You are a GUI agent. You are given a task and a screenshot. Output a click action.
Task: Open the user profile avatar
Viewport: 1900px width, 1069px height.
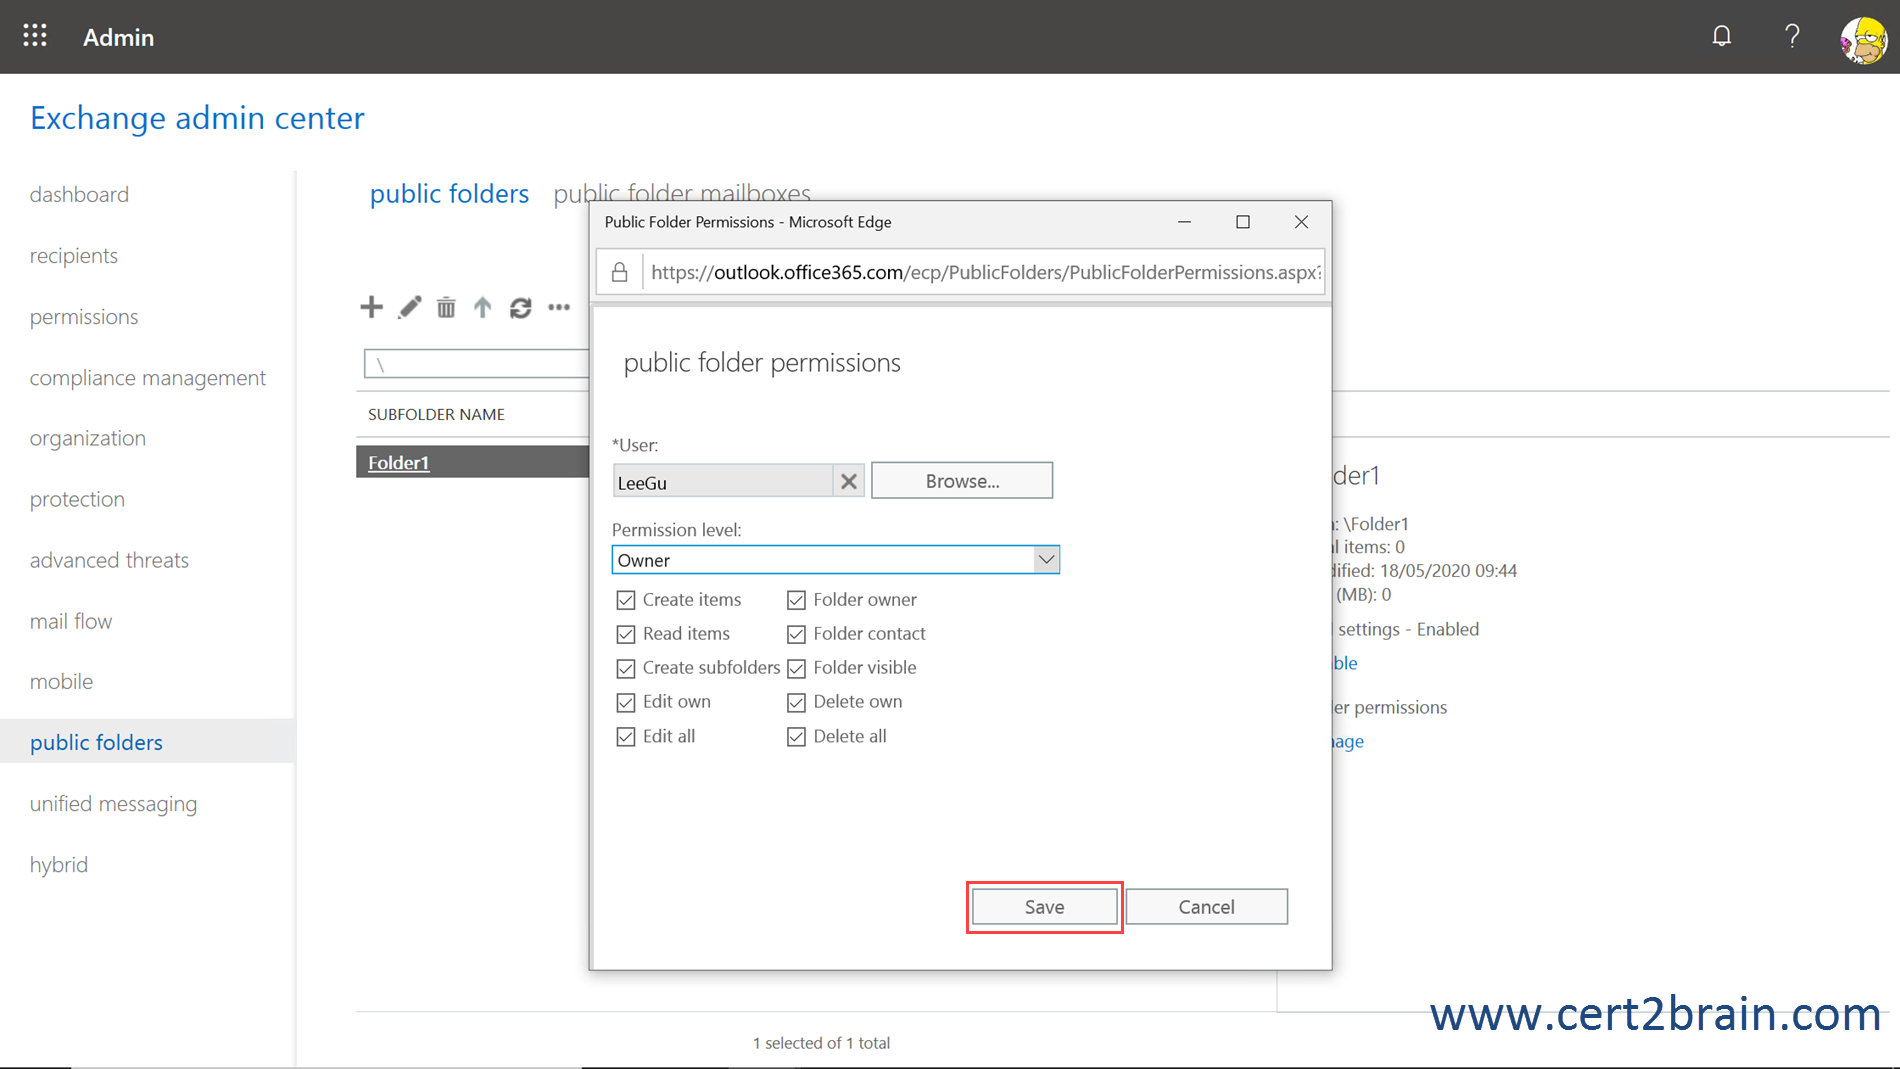[x=1863, y=39]
